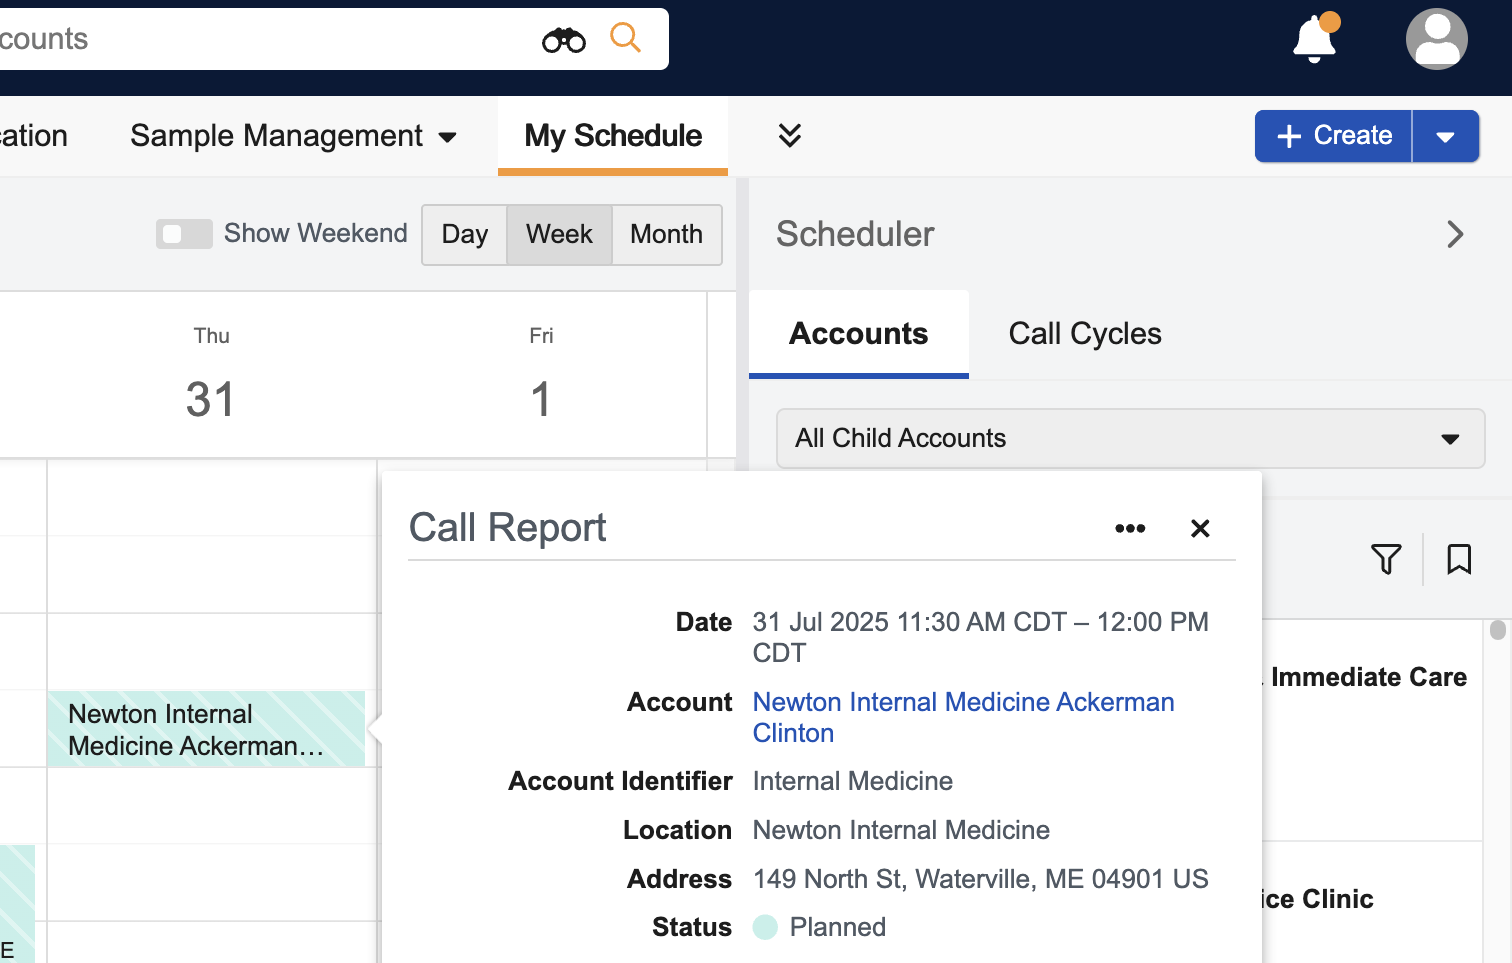Image resolution: width=1512 pixels, height=963 pixels.
Task: Collapse the Scheduler panel with chevron
Action: coord(1455,235)
